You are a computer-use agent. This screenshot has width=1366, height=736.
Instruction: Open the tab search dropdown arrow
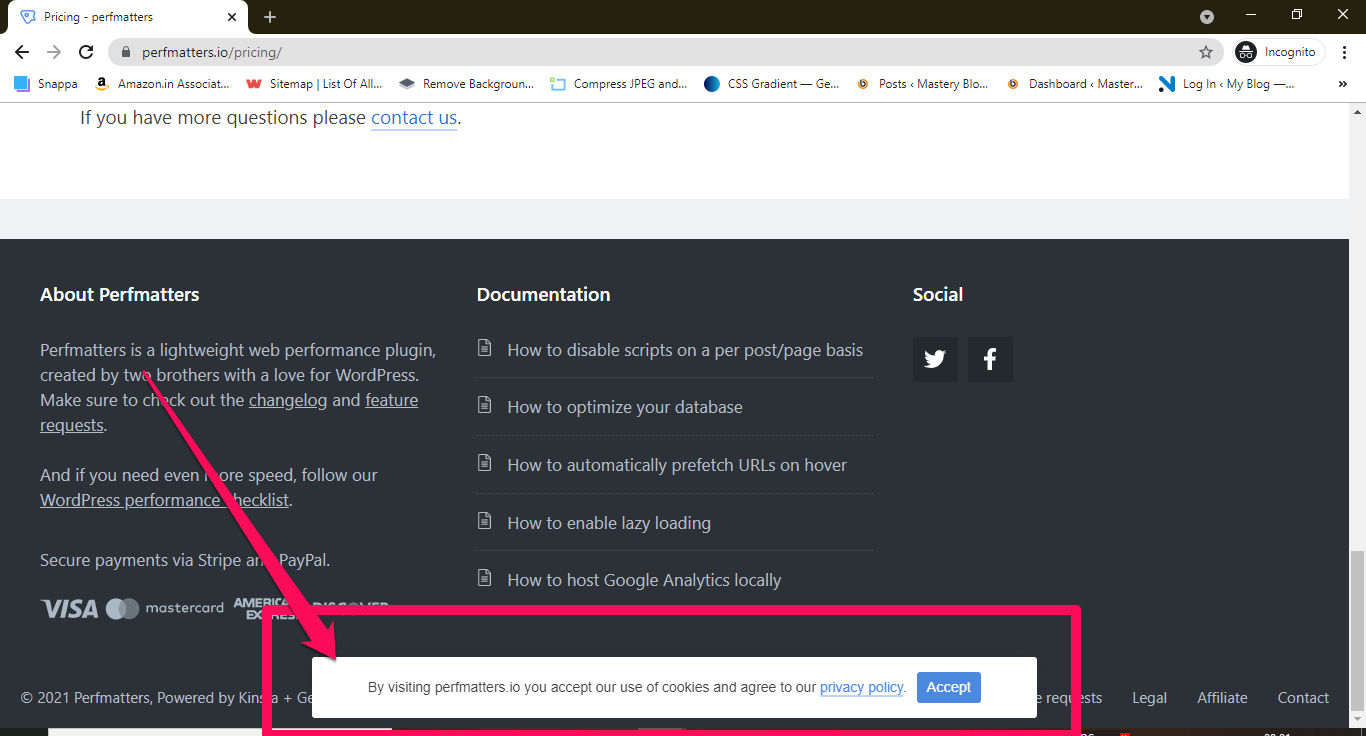(x=1207, y=16)
